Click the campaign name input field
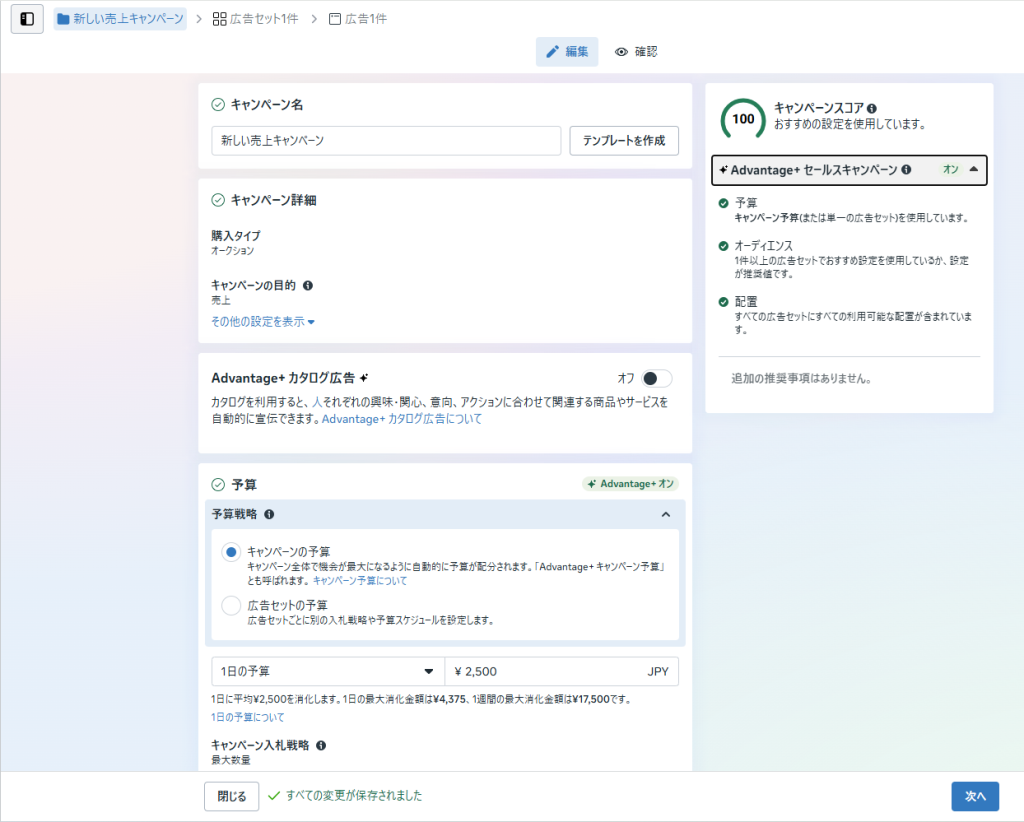This screenshot has height=822, width=1024. coord(386,141)
